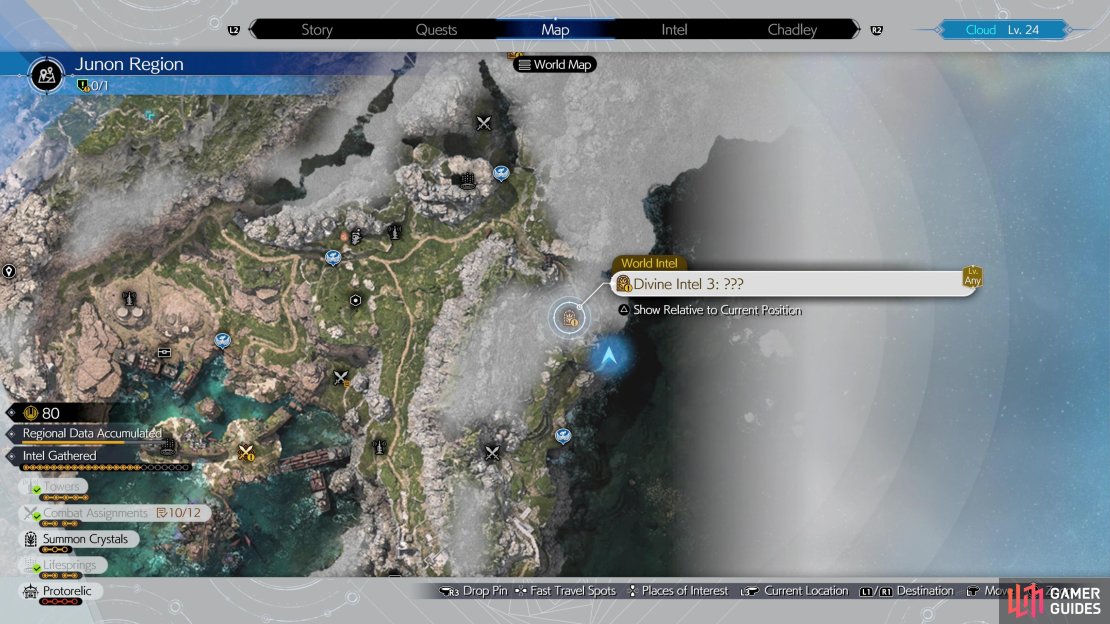1110x624 pixels.
Task: Click the chocobo stop above hexagon marker
Action: coord(333,258)
